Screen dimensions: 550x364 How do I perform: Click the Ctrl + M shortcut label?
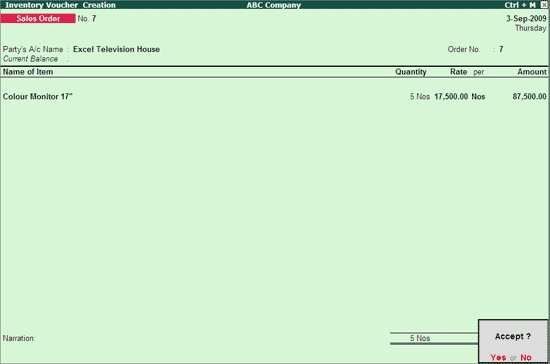tap(520, 5)
